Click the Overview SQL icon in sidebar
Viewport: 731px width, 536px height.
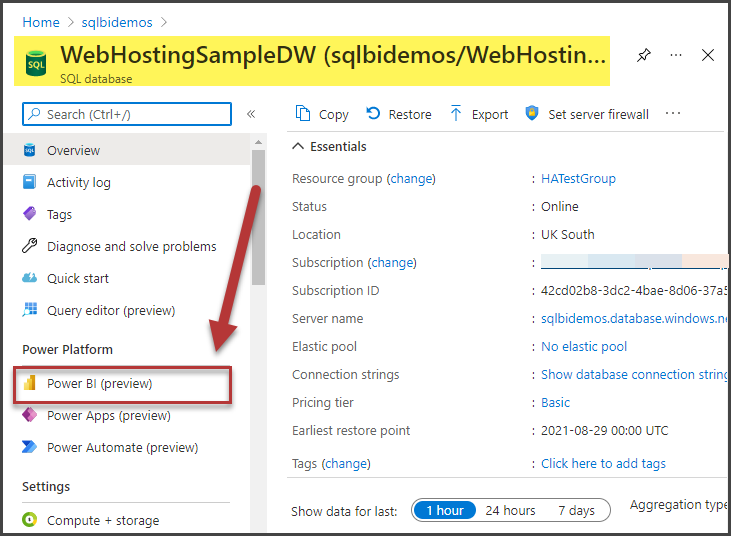click(x=29, y=150)
